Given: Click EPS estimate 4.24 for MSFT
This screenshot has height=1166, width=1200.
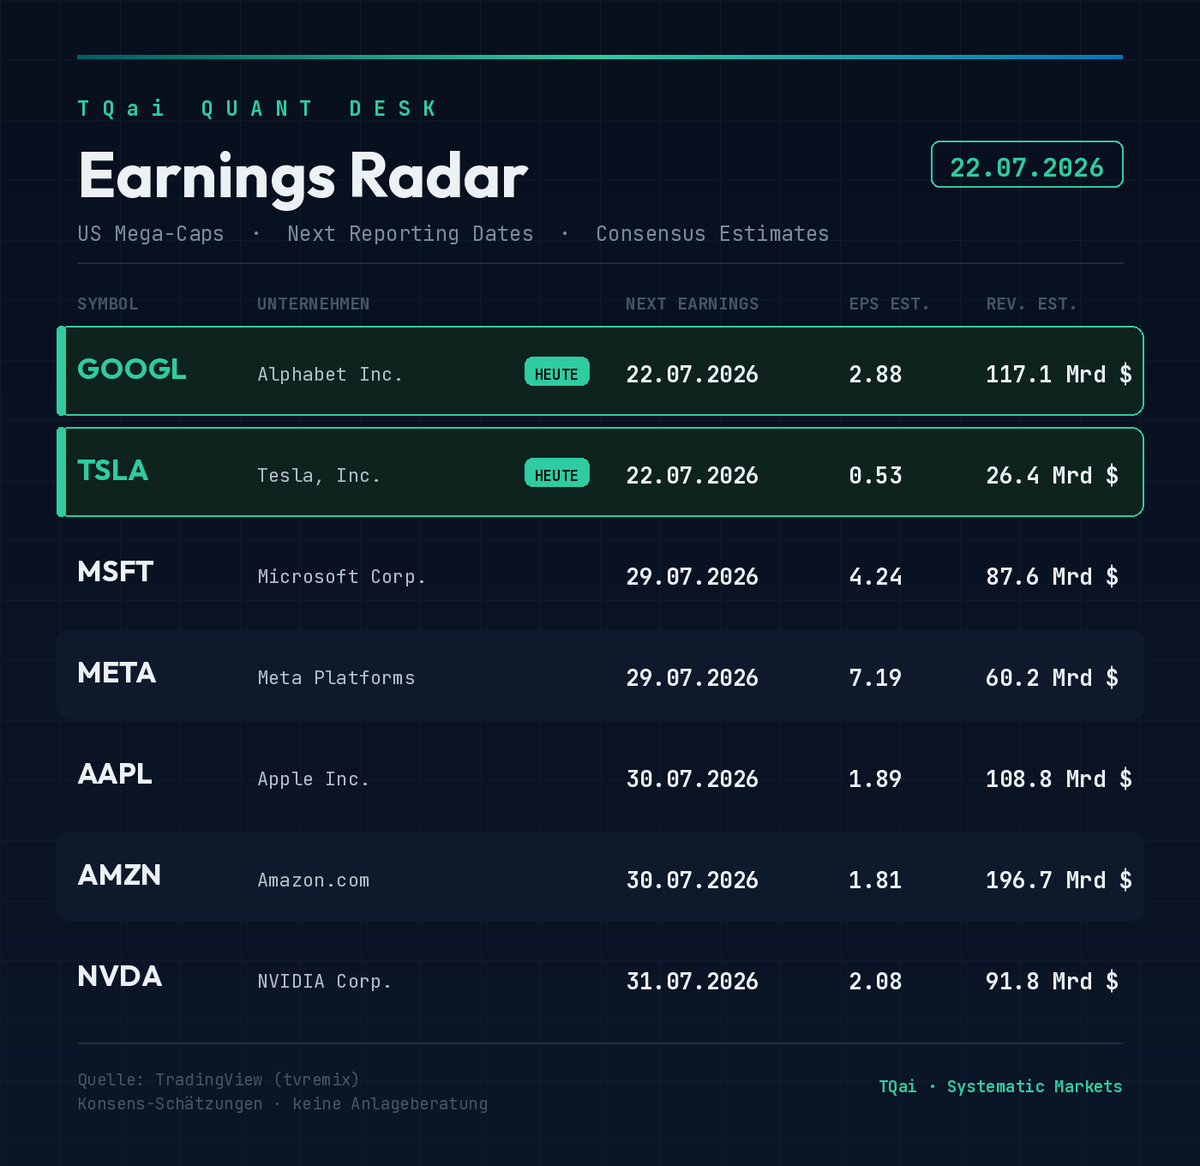Looking at the screenshot, I should coord(876,577).
